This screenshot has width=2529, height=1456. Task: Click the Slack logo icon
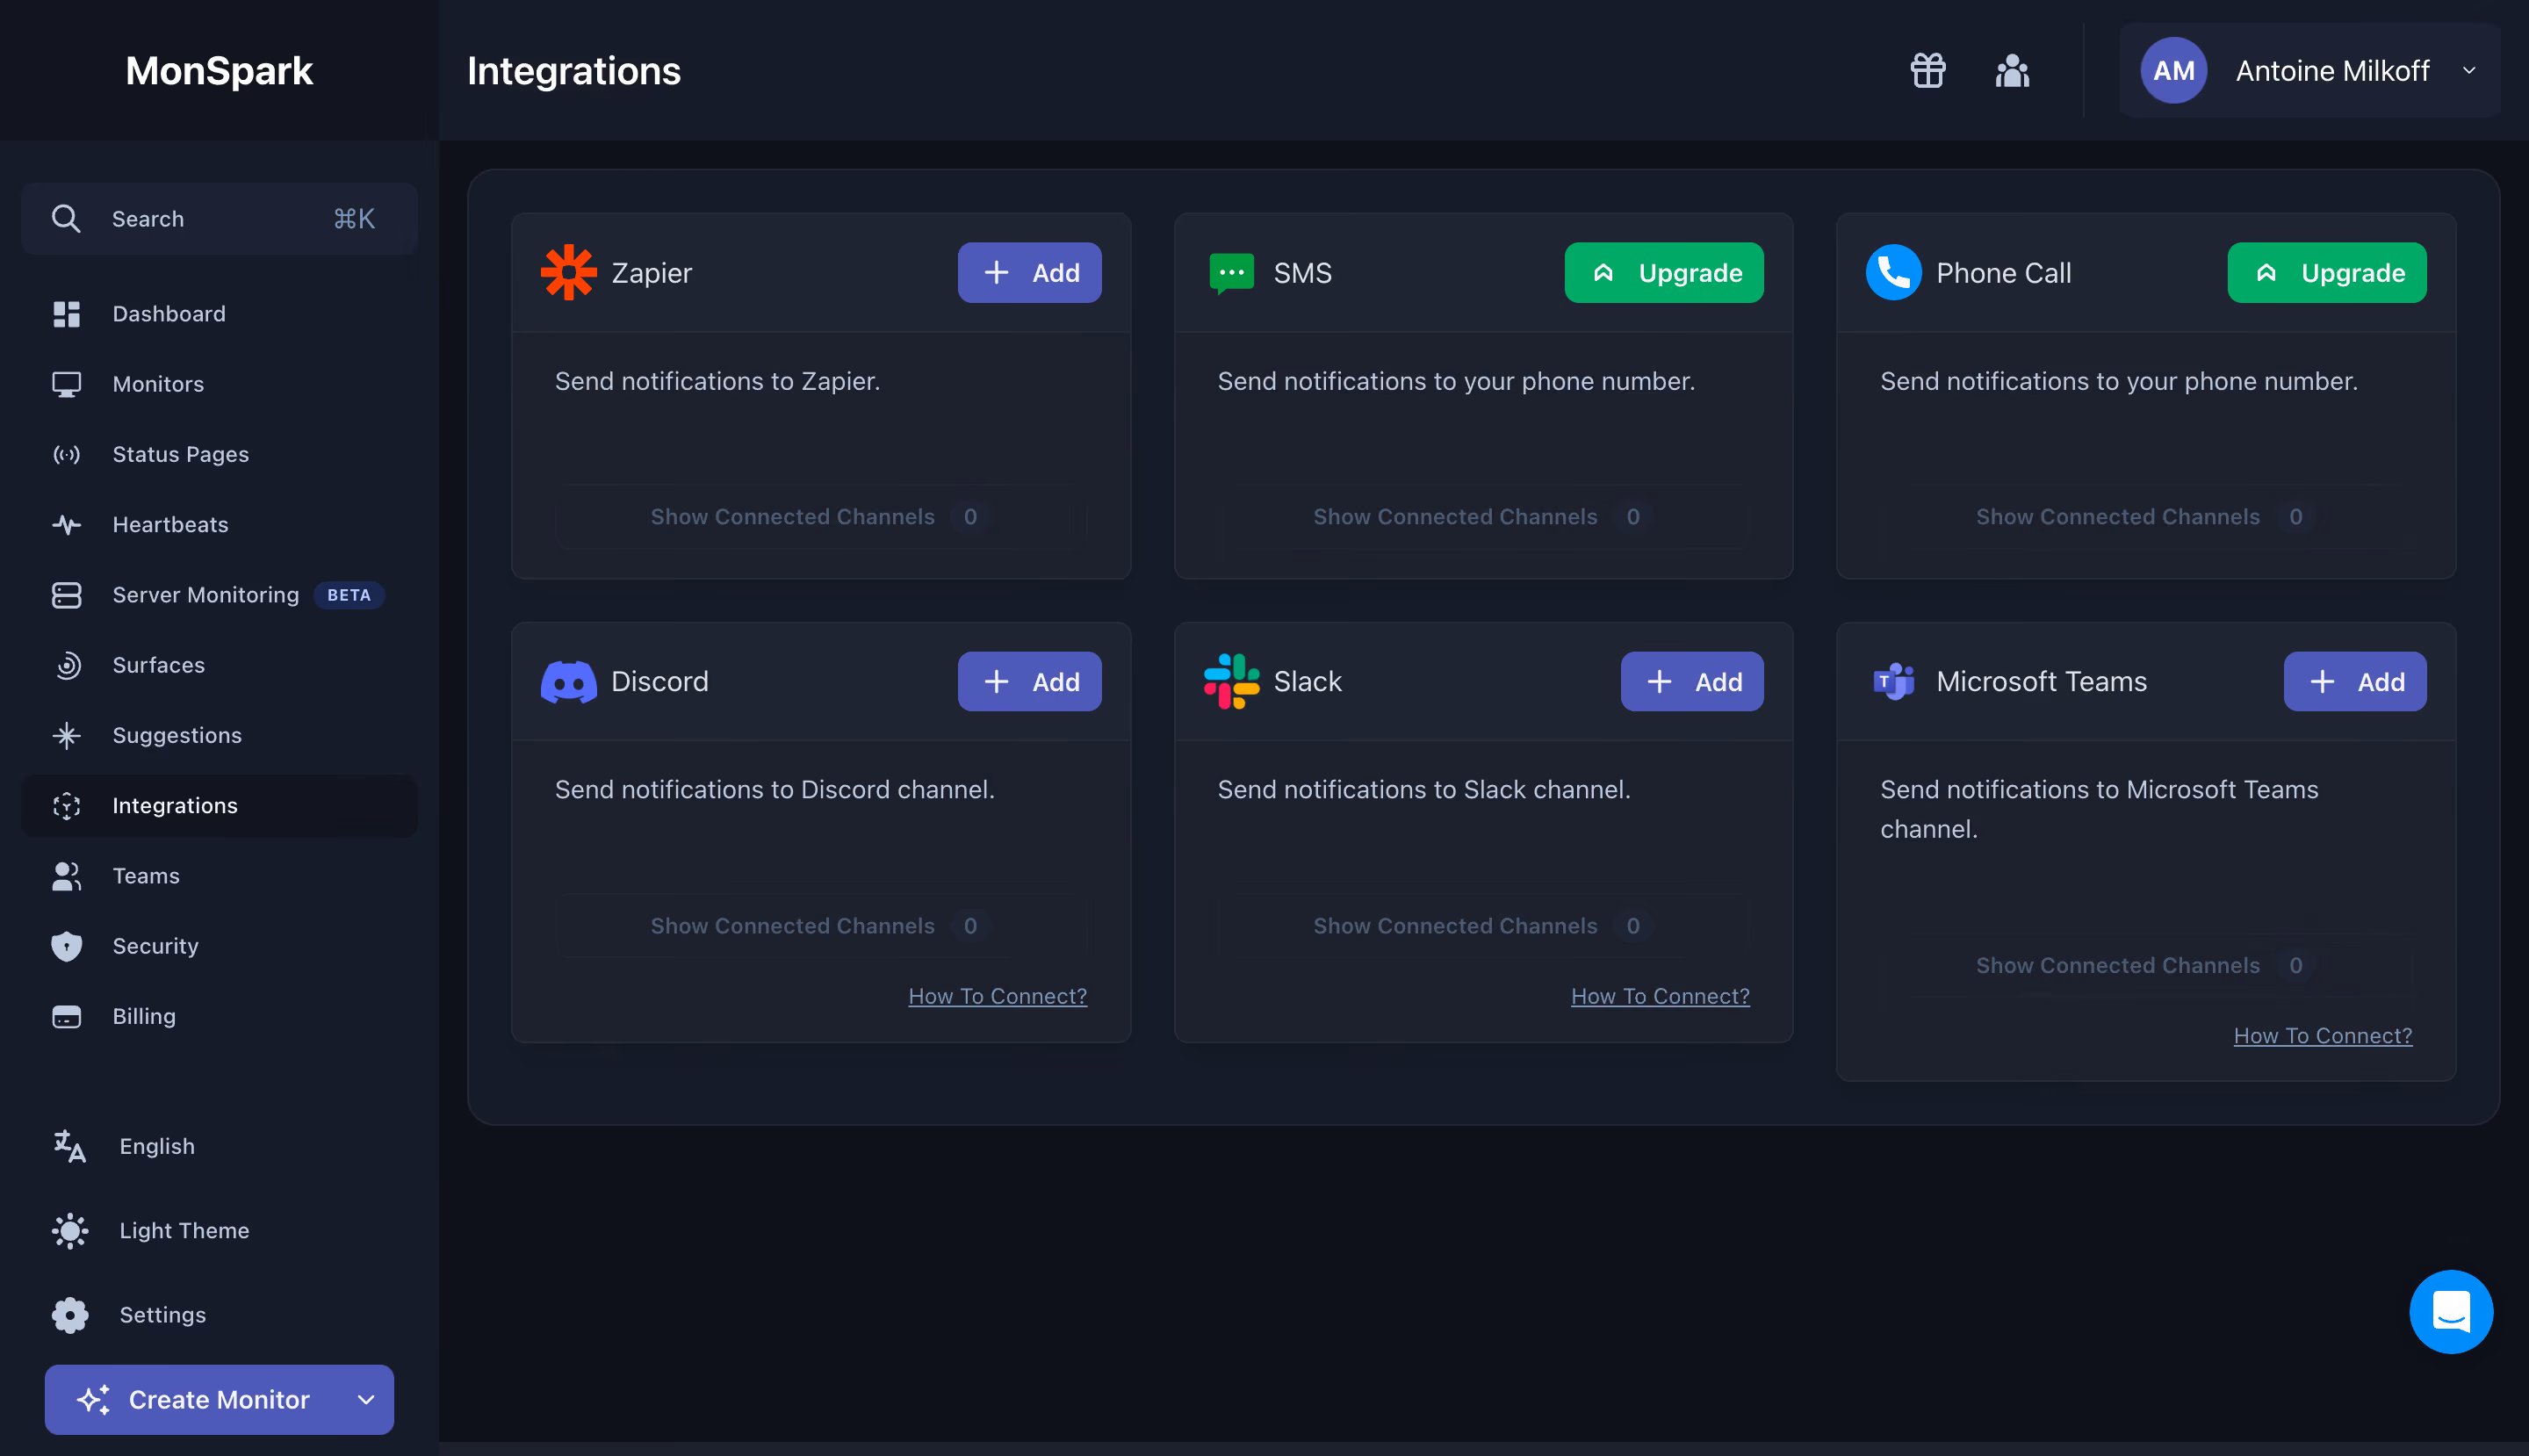tap(1231, 682)
